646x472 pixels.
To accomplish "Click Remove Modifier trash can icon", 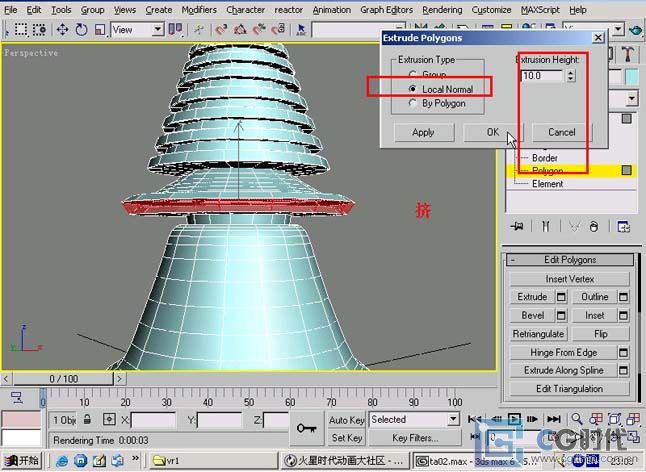I will click(594, 226).
